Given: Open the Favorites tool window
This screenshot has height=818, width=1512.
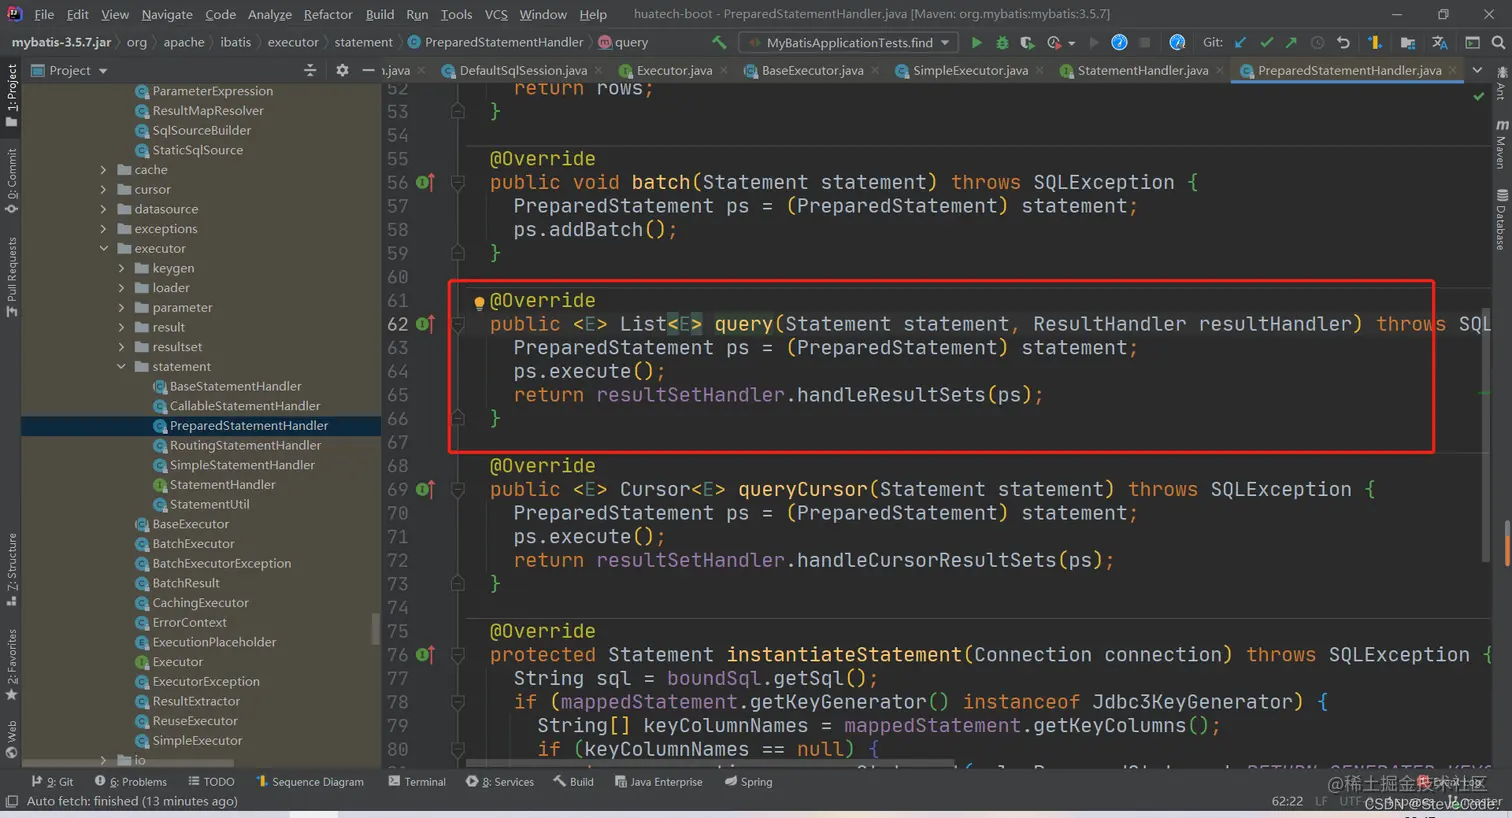Looking at the screenshot, I should click(12, 664).
